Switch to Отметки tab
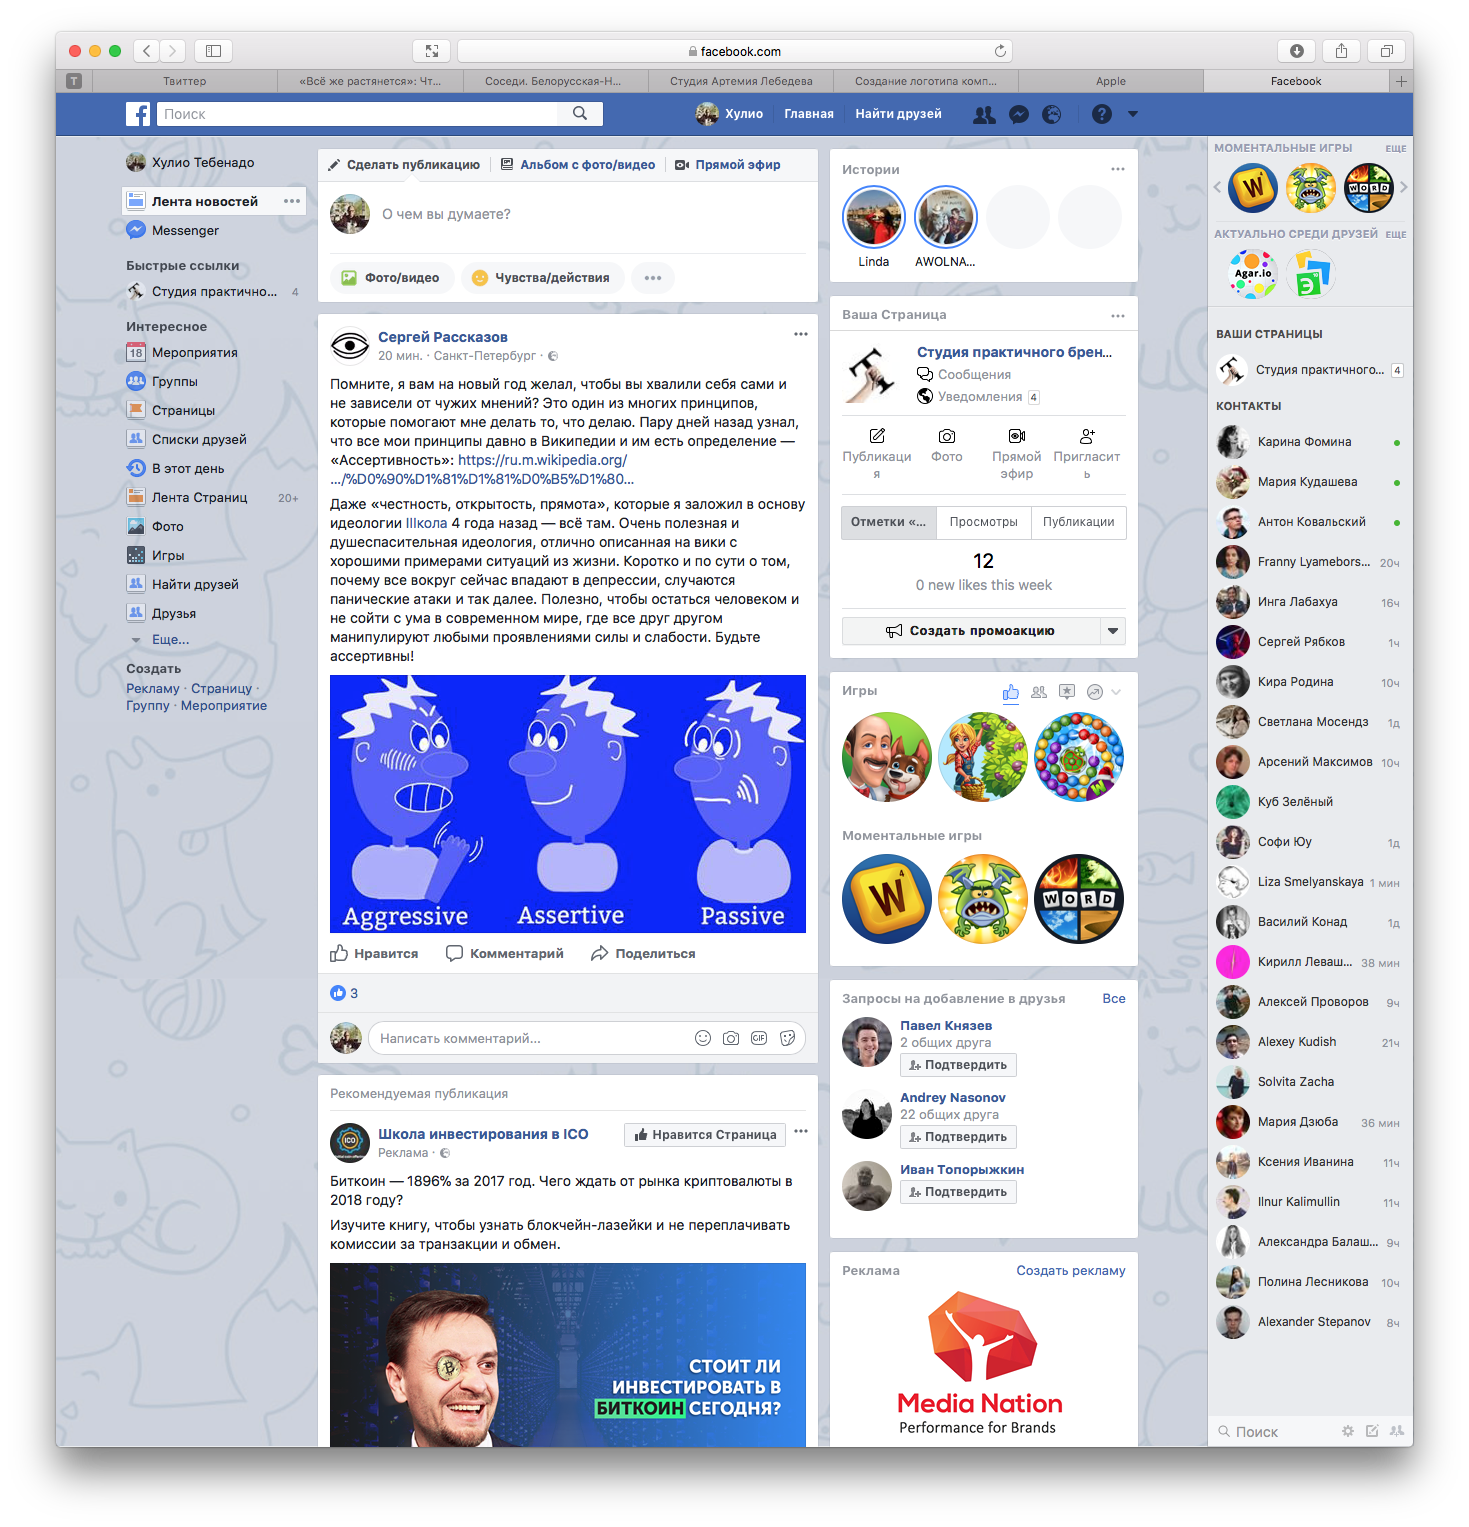This screenshot has width=1469, height=1527. click(889, 522)
